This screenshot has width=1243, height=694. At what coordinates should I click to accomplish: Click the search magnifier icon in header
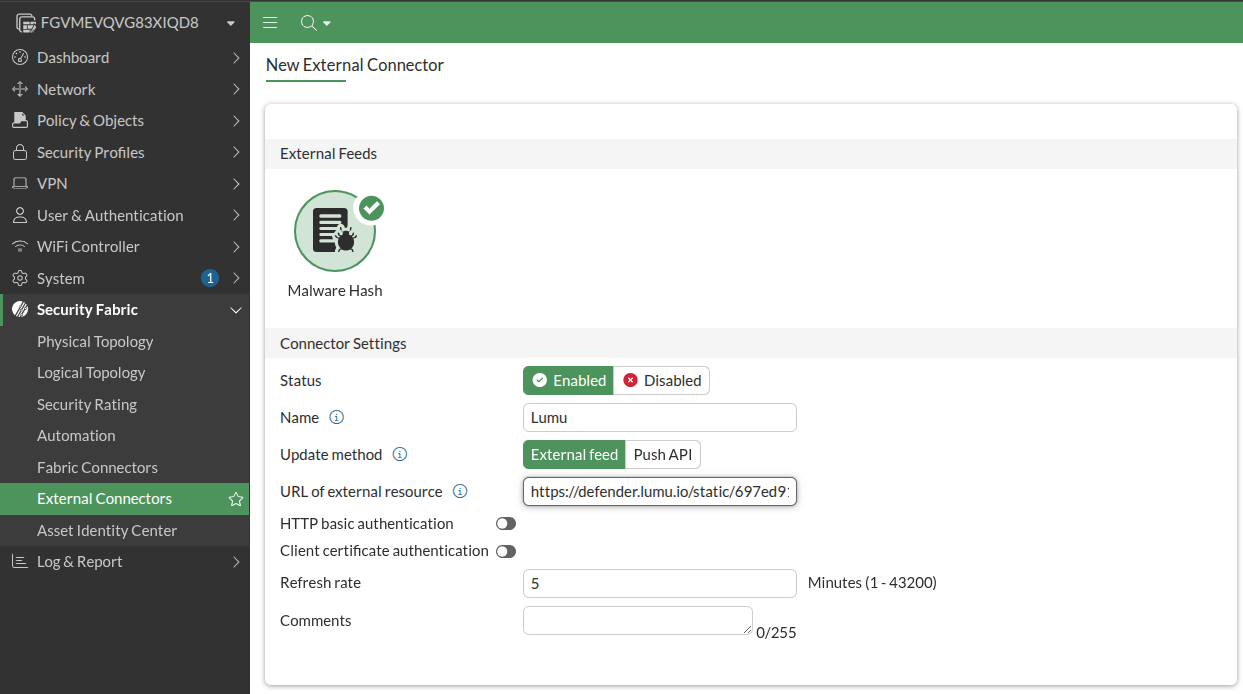[x=309, y=22]
